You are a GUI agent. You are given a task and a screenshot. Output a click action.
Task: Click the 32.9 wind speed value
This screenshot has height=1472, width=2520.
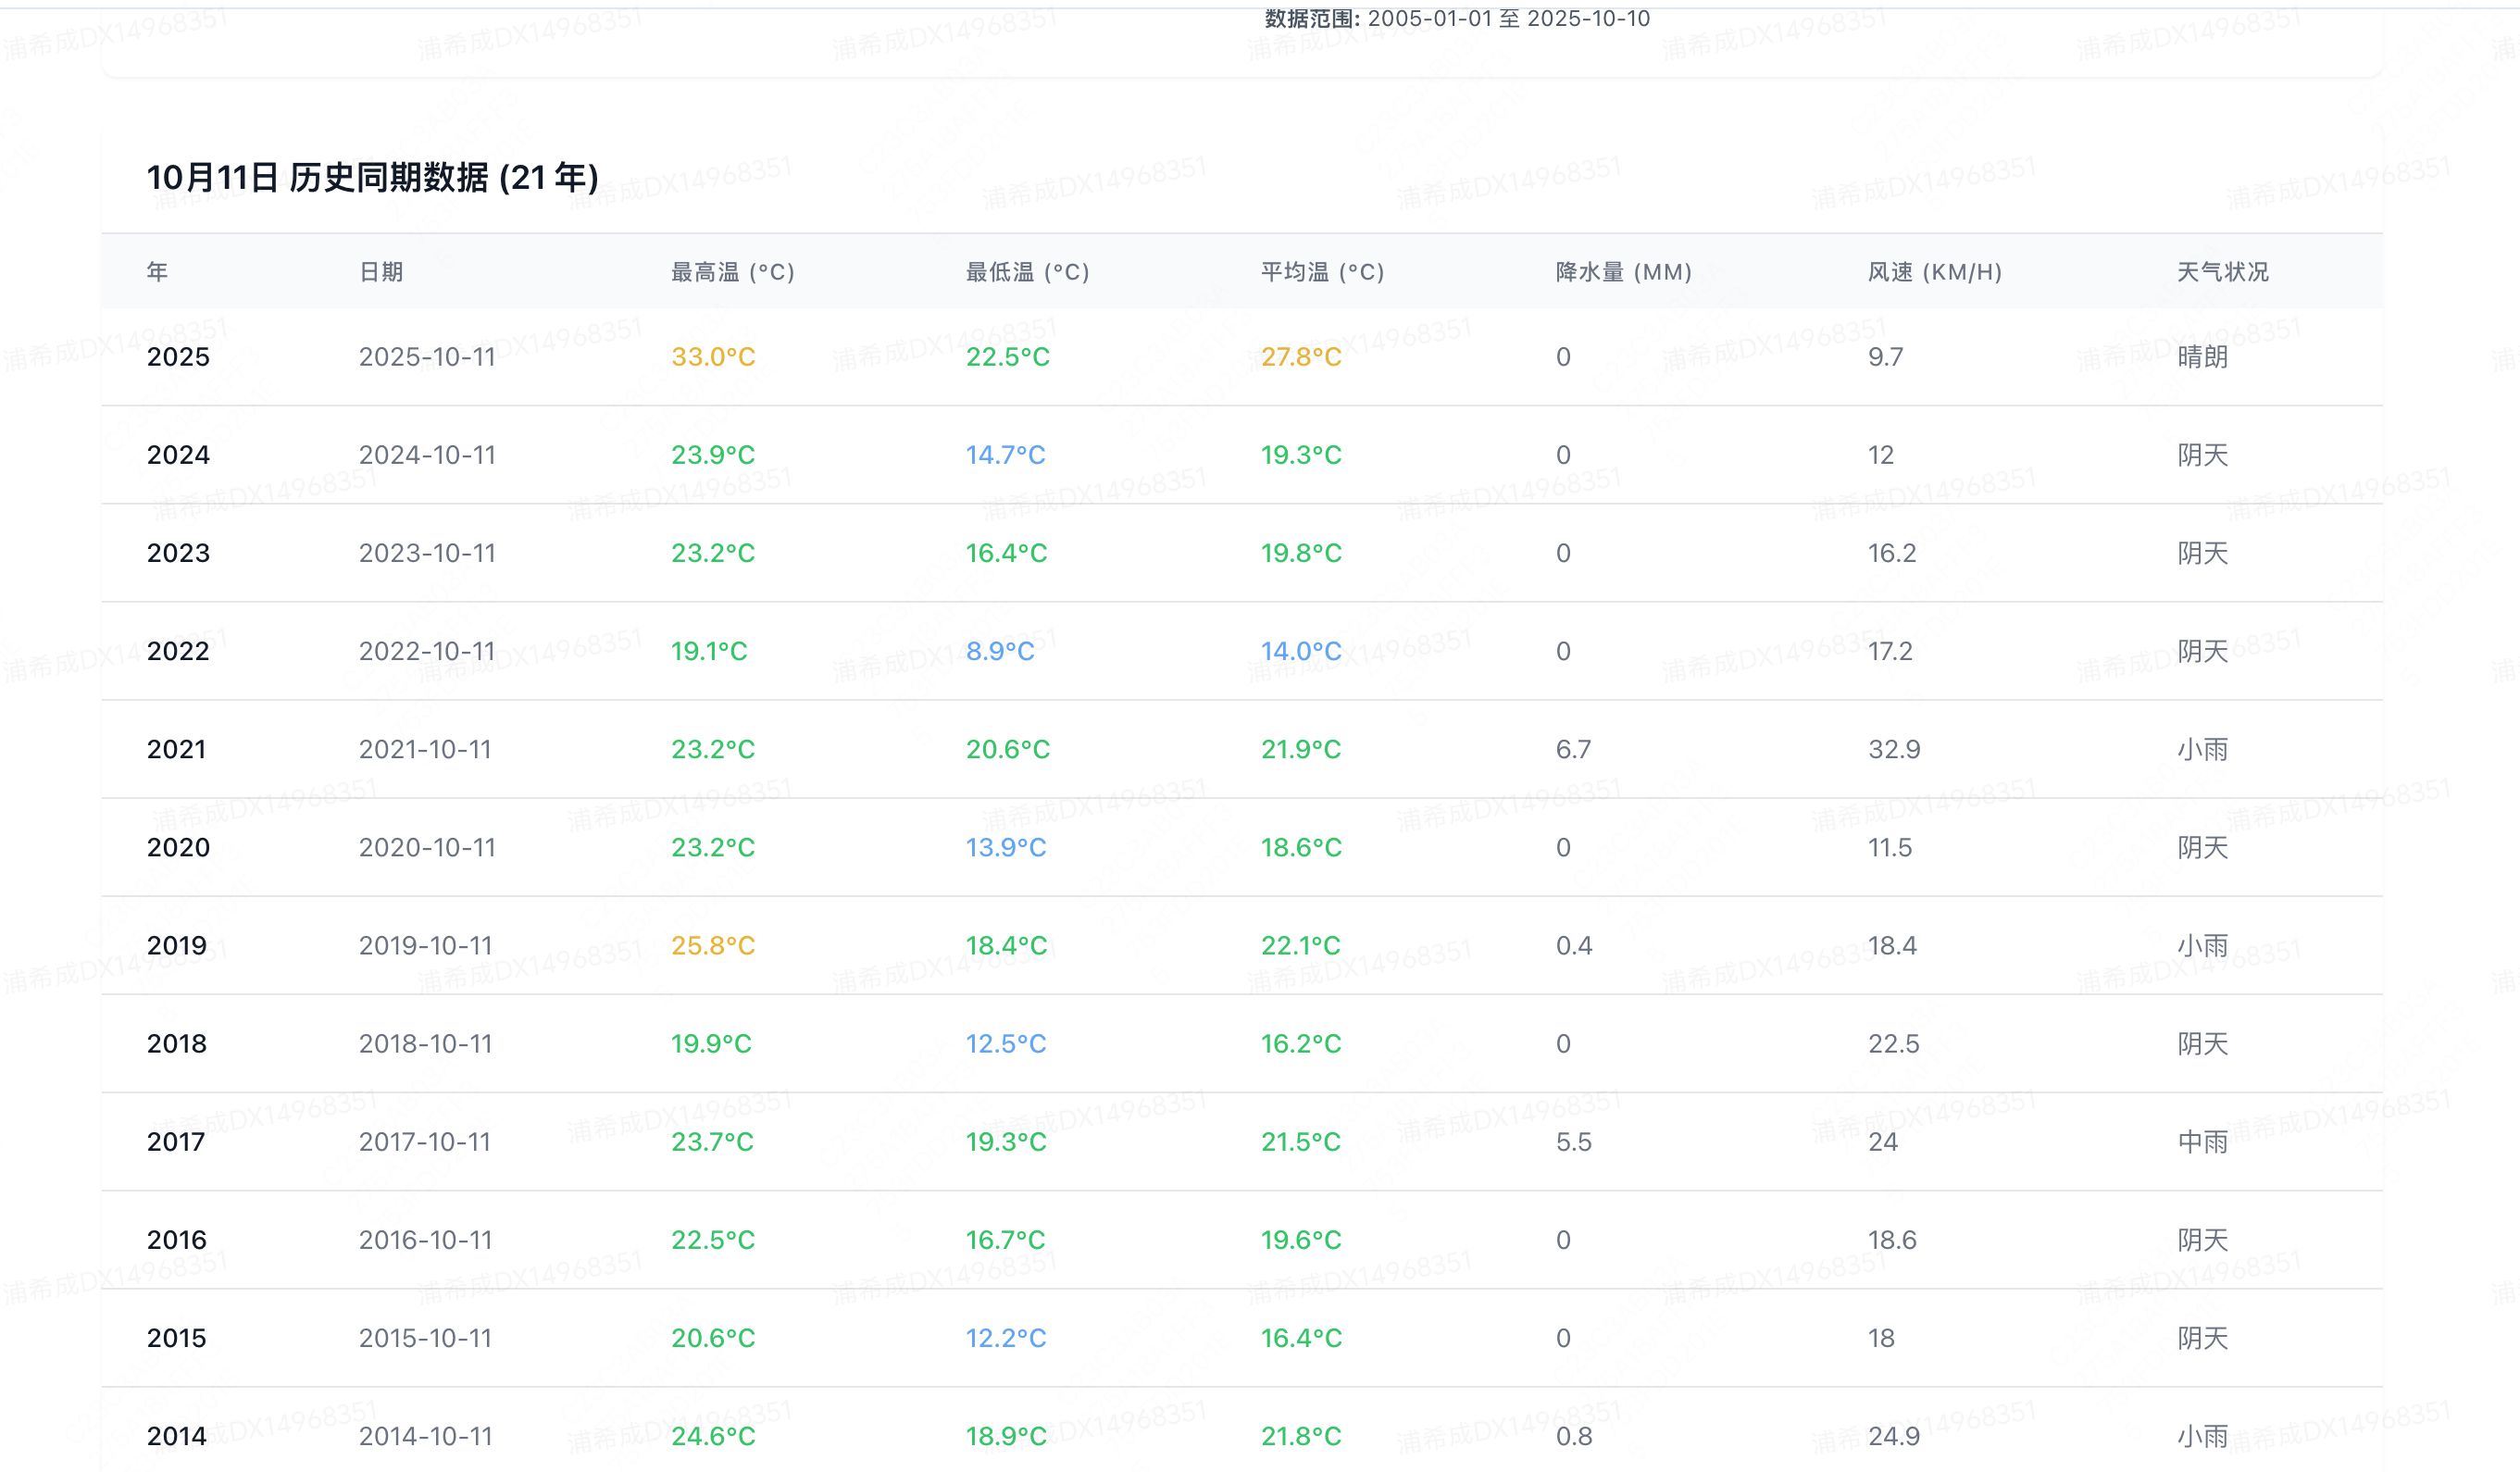pos(1894,749)
